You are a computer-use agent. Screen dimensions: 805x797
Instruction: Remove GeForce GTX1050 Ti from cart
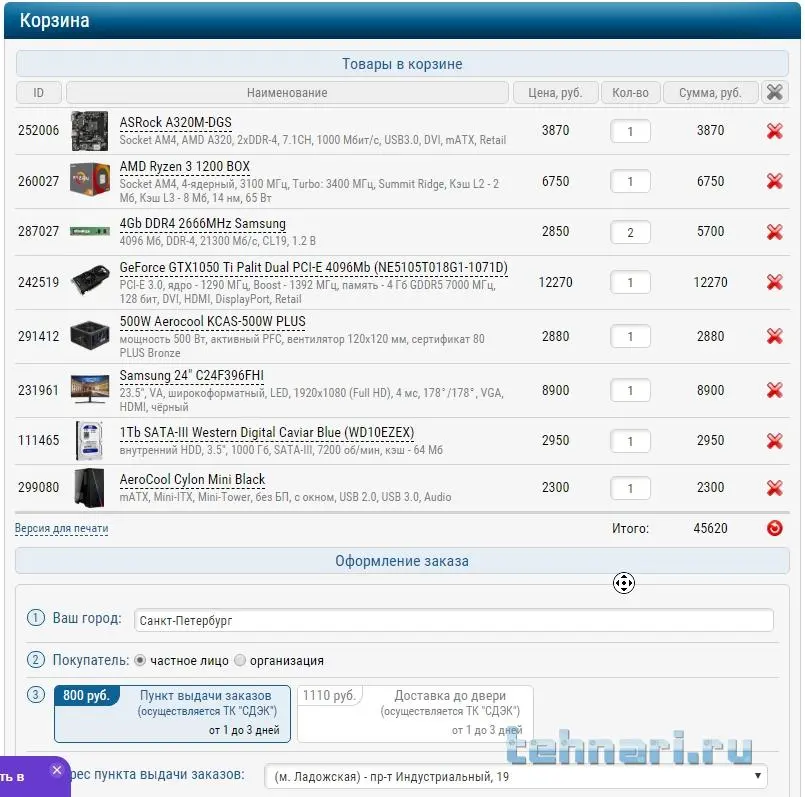pyautogui.click(x=774, y=282)
